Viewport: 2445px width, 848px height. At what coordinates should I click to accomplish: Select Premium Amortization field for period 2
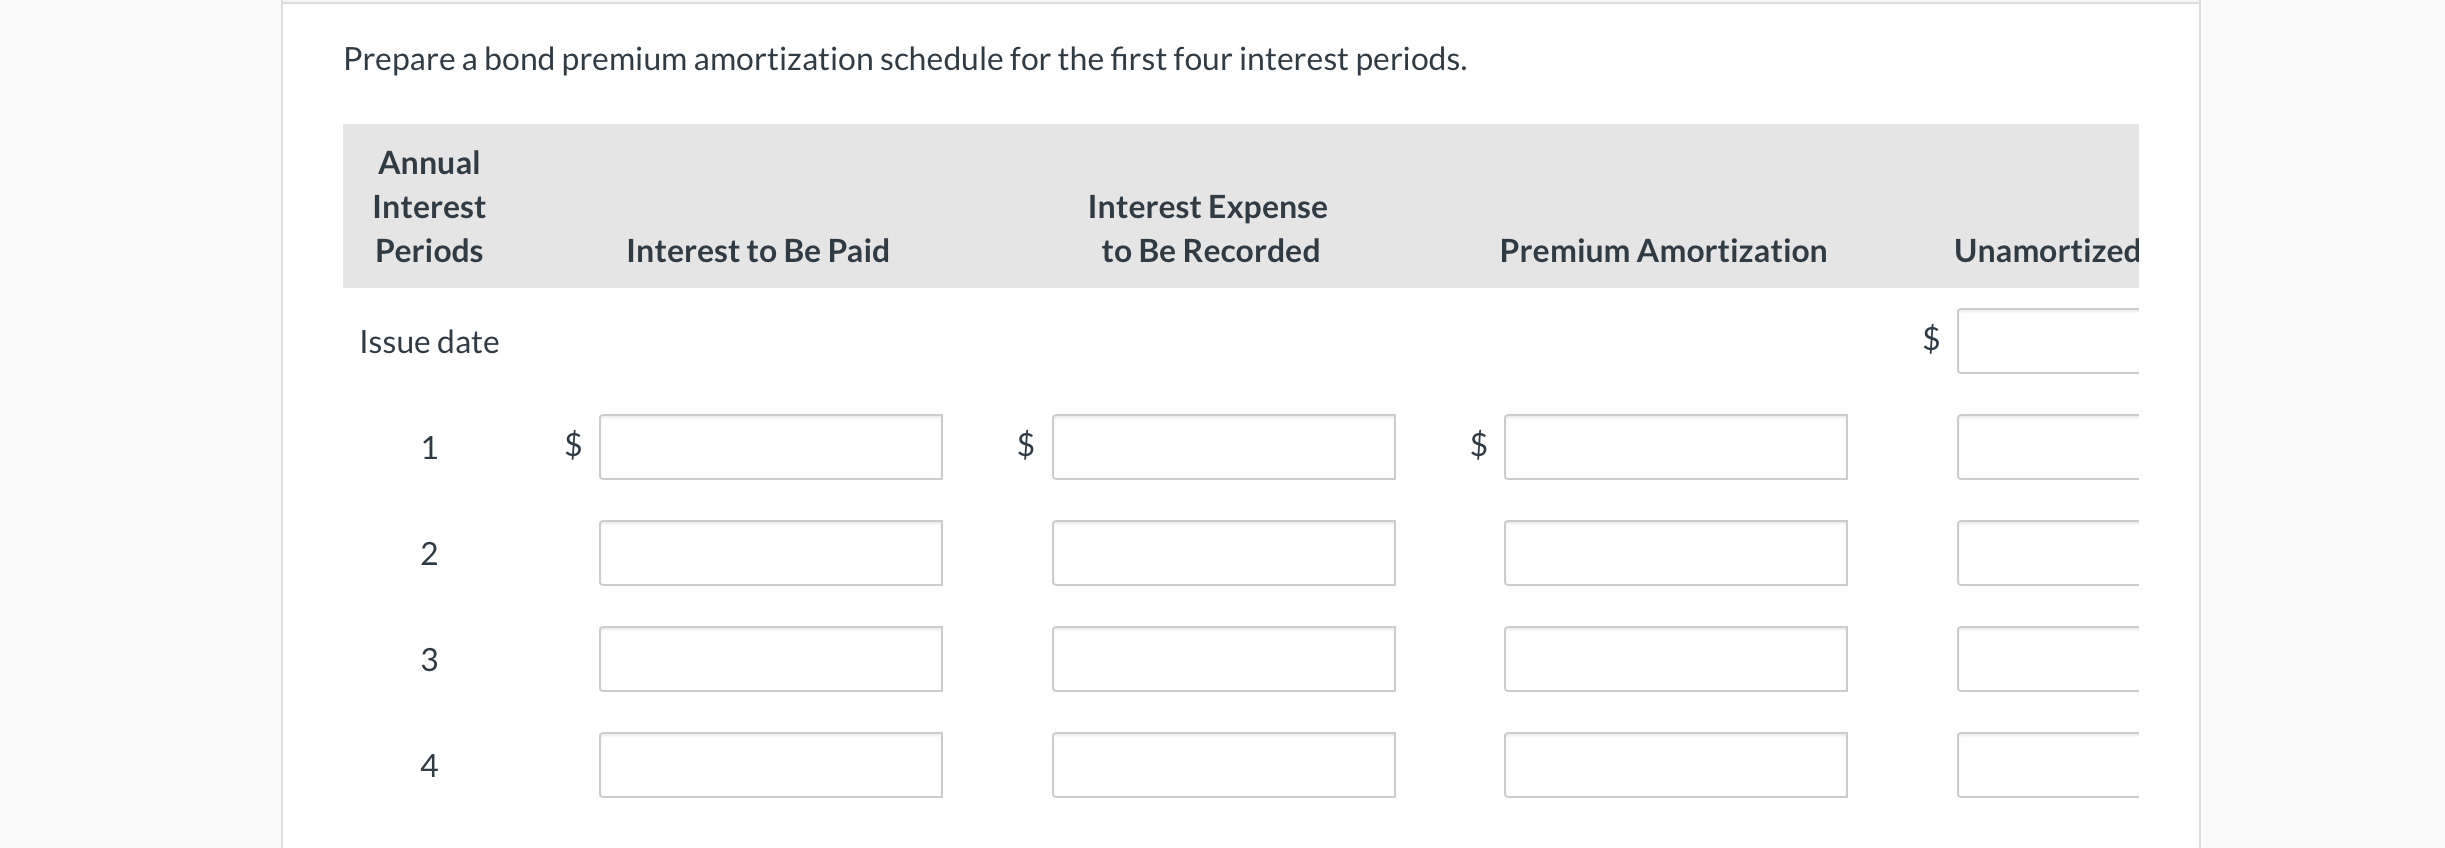tap(1676, 553)
